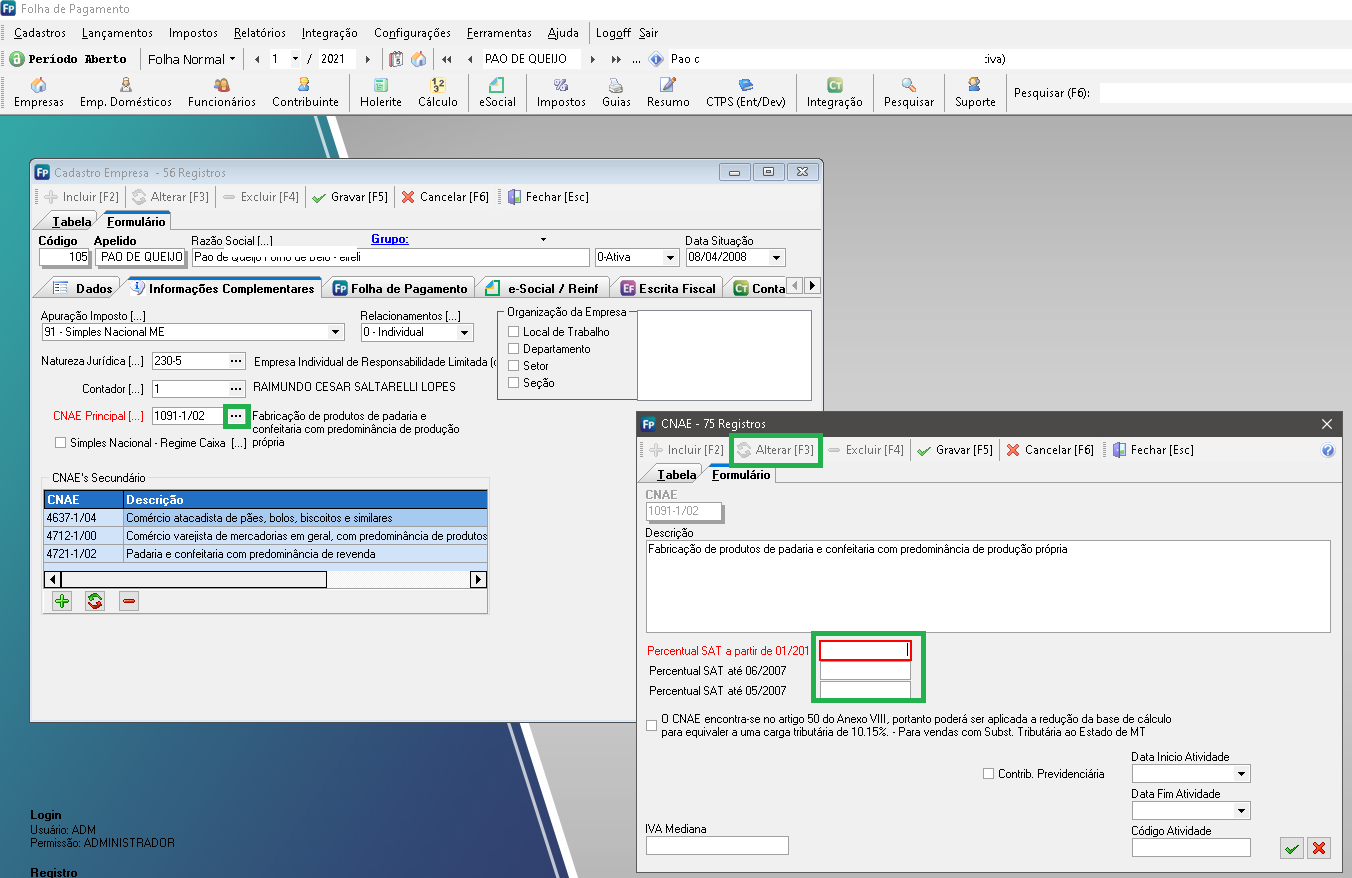Click the IVA Mediana input field
This screenshot has height=878, width=1352.
(x=717, y=846)
